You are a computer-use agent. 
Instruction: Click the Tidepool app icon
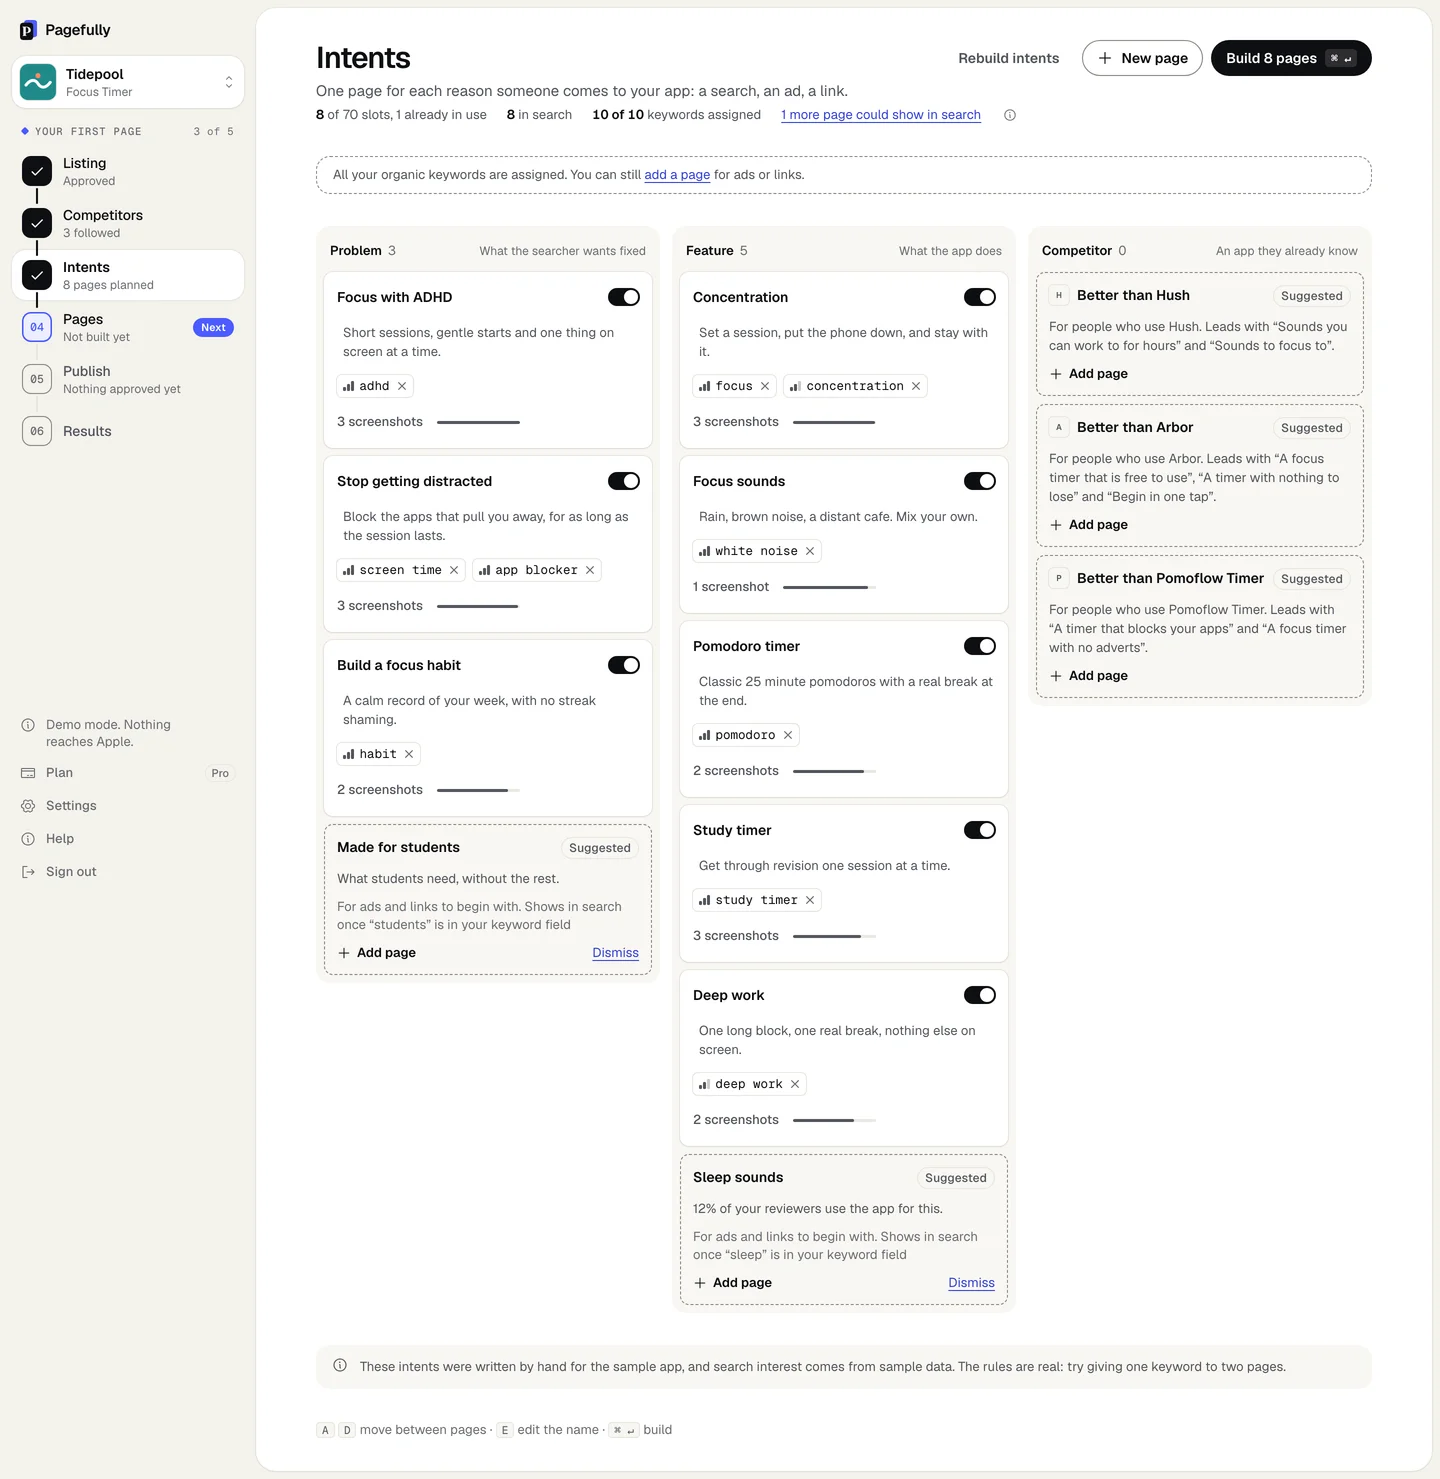coord(38,82)
